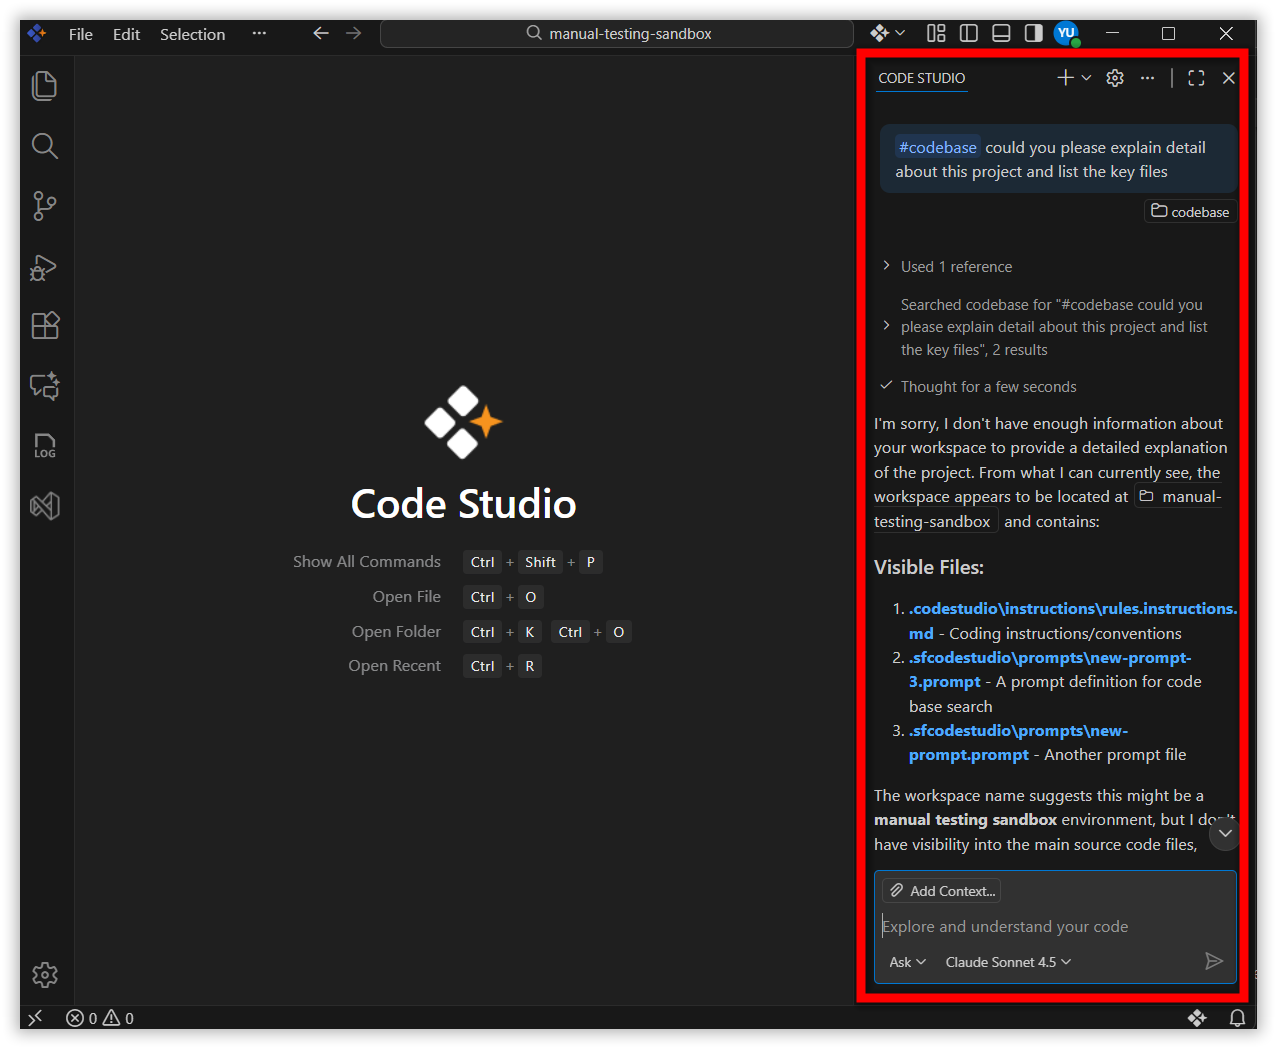The width and height of the screenshot is (1277, 1049).
Task: Open the Claude Sonnet 4.5 model picker
Action: 1008,962
